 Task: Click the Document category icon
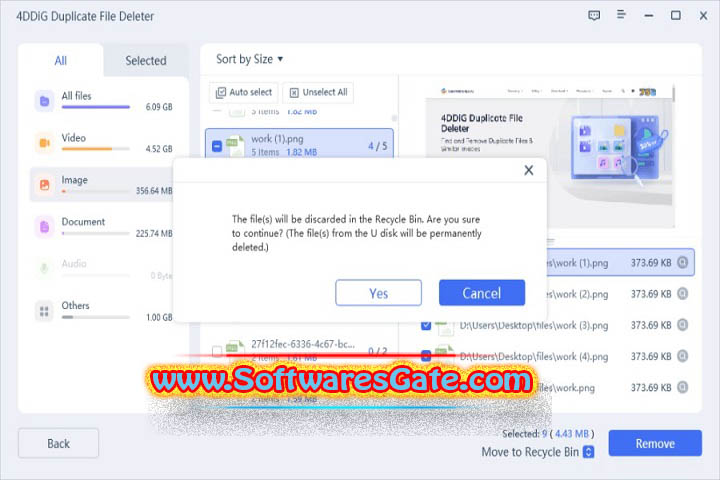tap(45, 226)
